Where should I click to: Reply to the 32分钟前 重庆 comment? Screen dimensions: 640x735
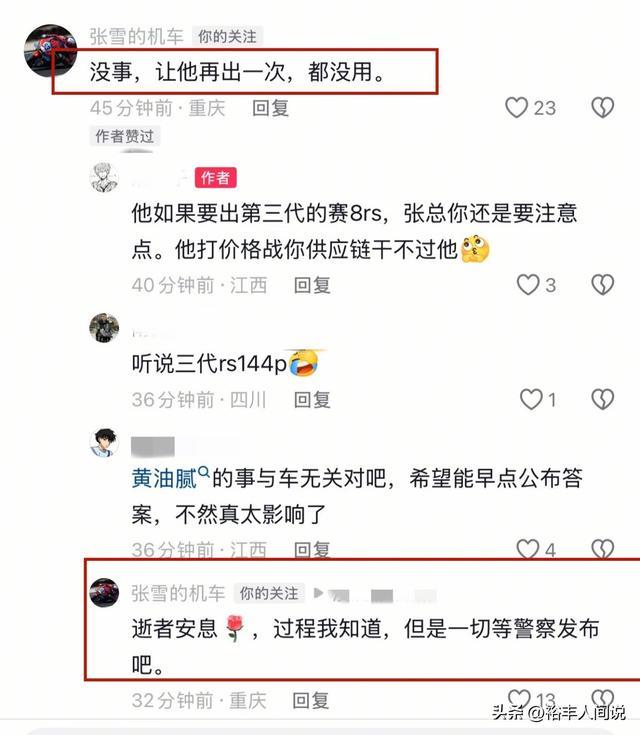[310, 701]
